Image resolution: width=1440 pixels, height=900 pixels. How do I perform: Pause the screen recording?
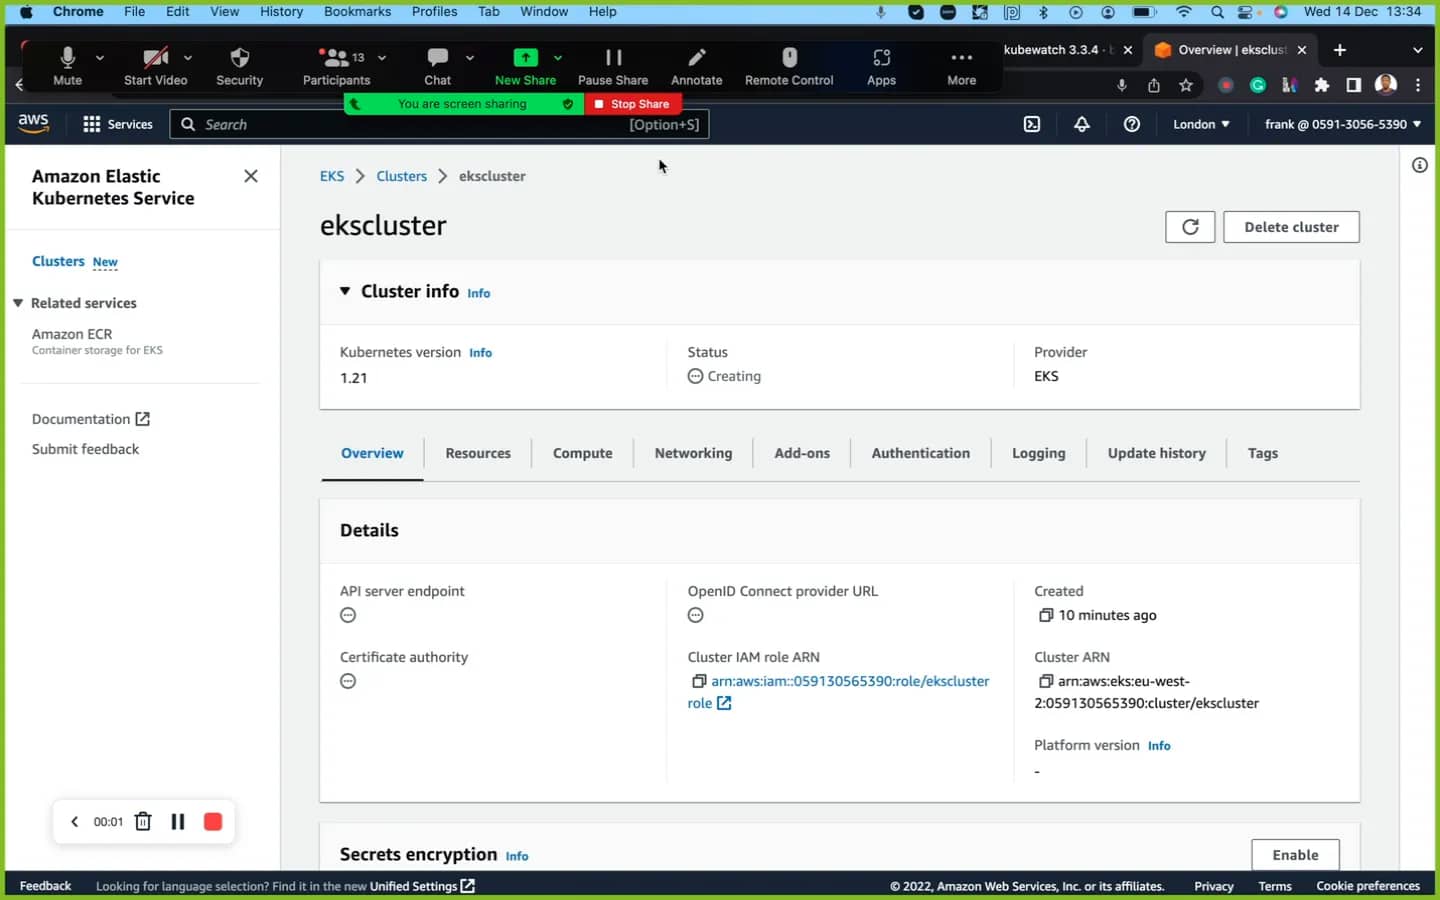pos(178,821)
